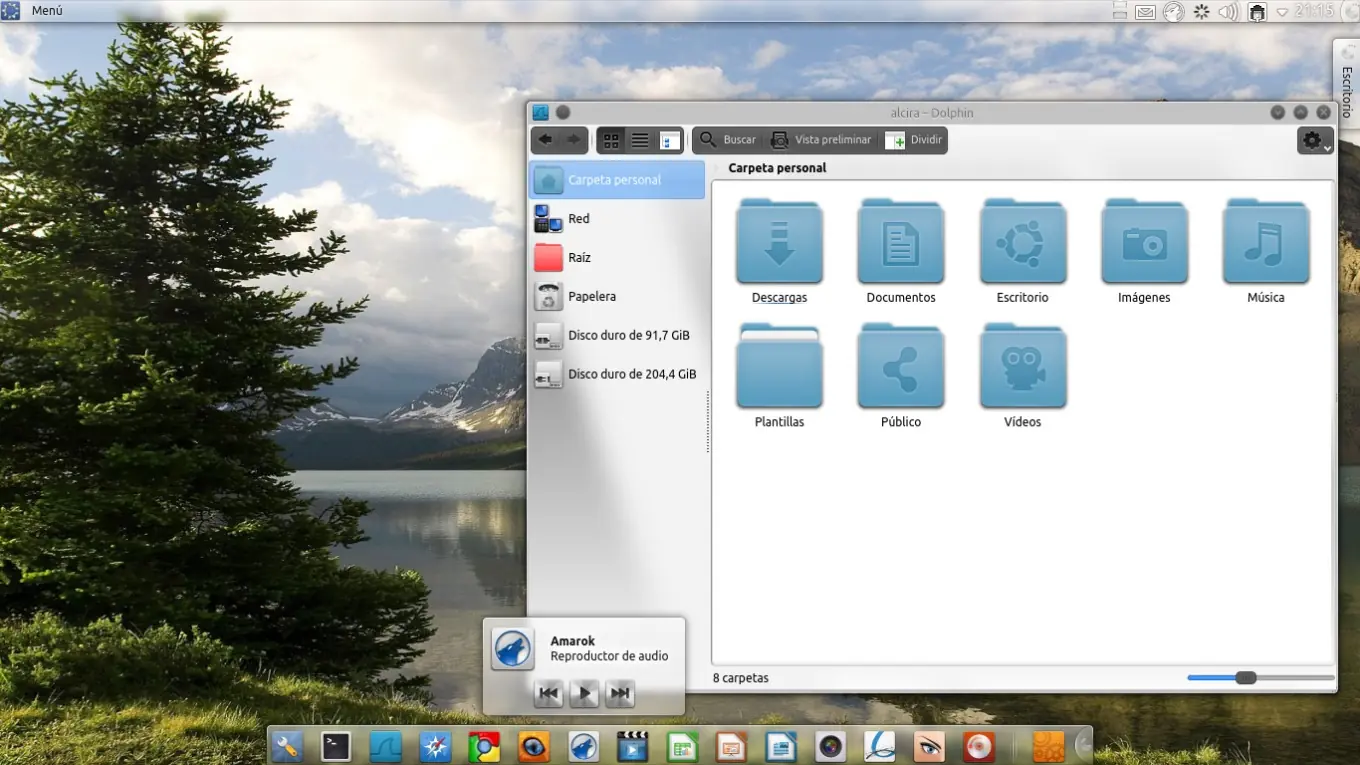
Task: Toggle Vista preliminar preview
Action: tap(821, 140)
